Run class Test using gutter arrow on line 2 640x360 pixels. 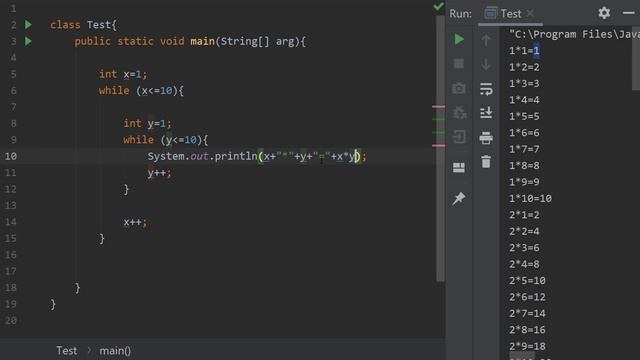(28, 24)
